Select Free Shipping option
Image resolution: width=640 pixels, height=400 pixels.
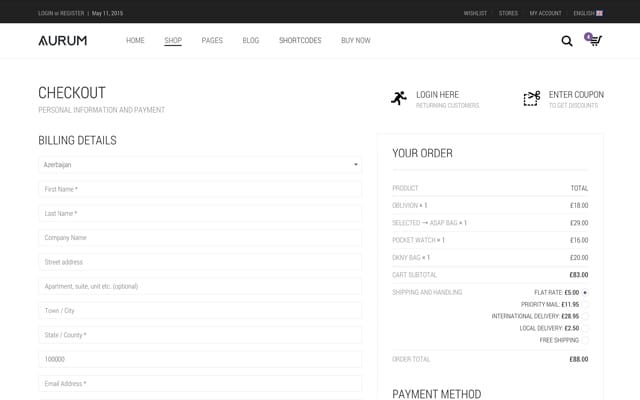pyautogui.click(x=585, y=340)
